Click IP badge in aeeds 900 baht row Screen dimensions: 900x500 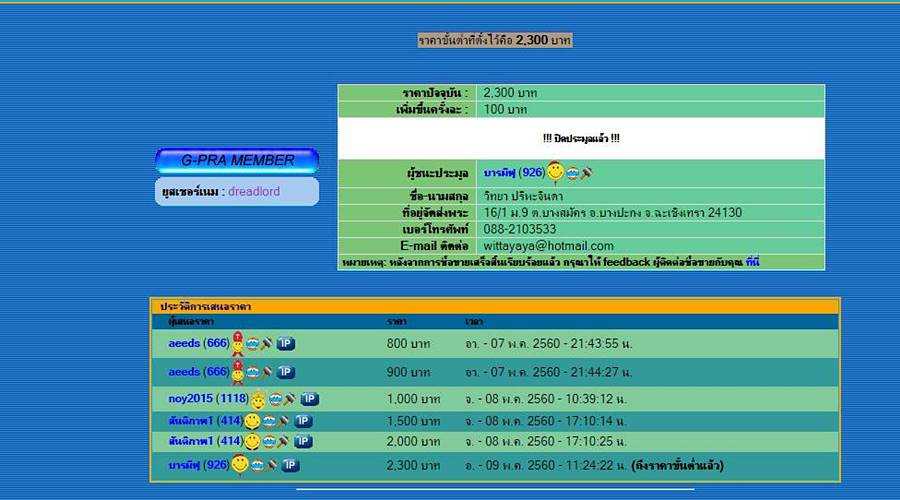coord(286,372)
